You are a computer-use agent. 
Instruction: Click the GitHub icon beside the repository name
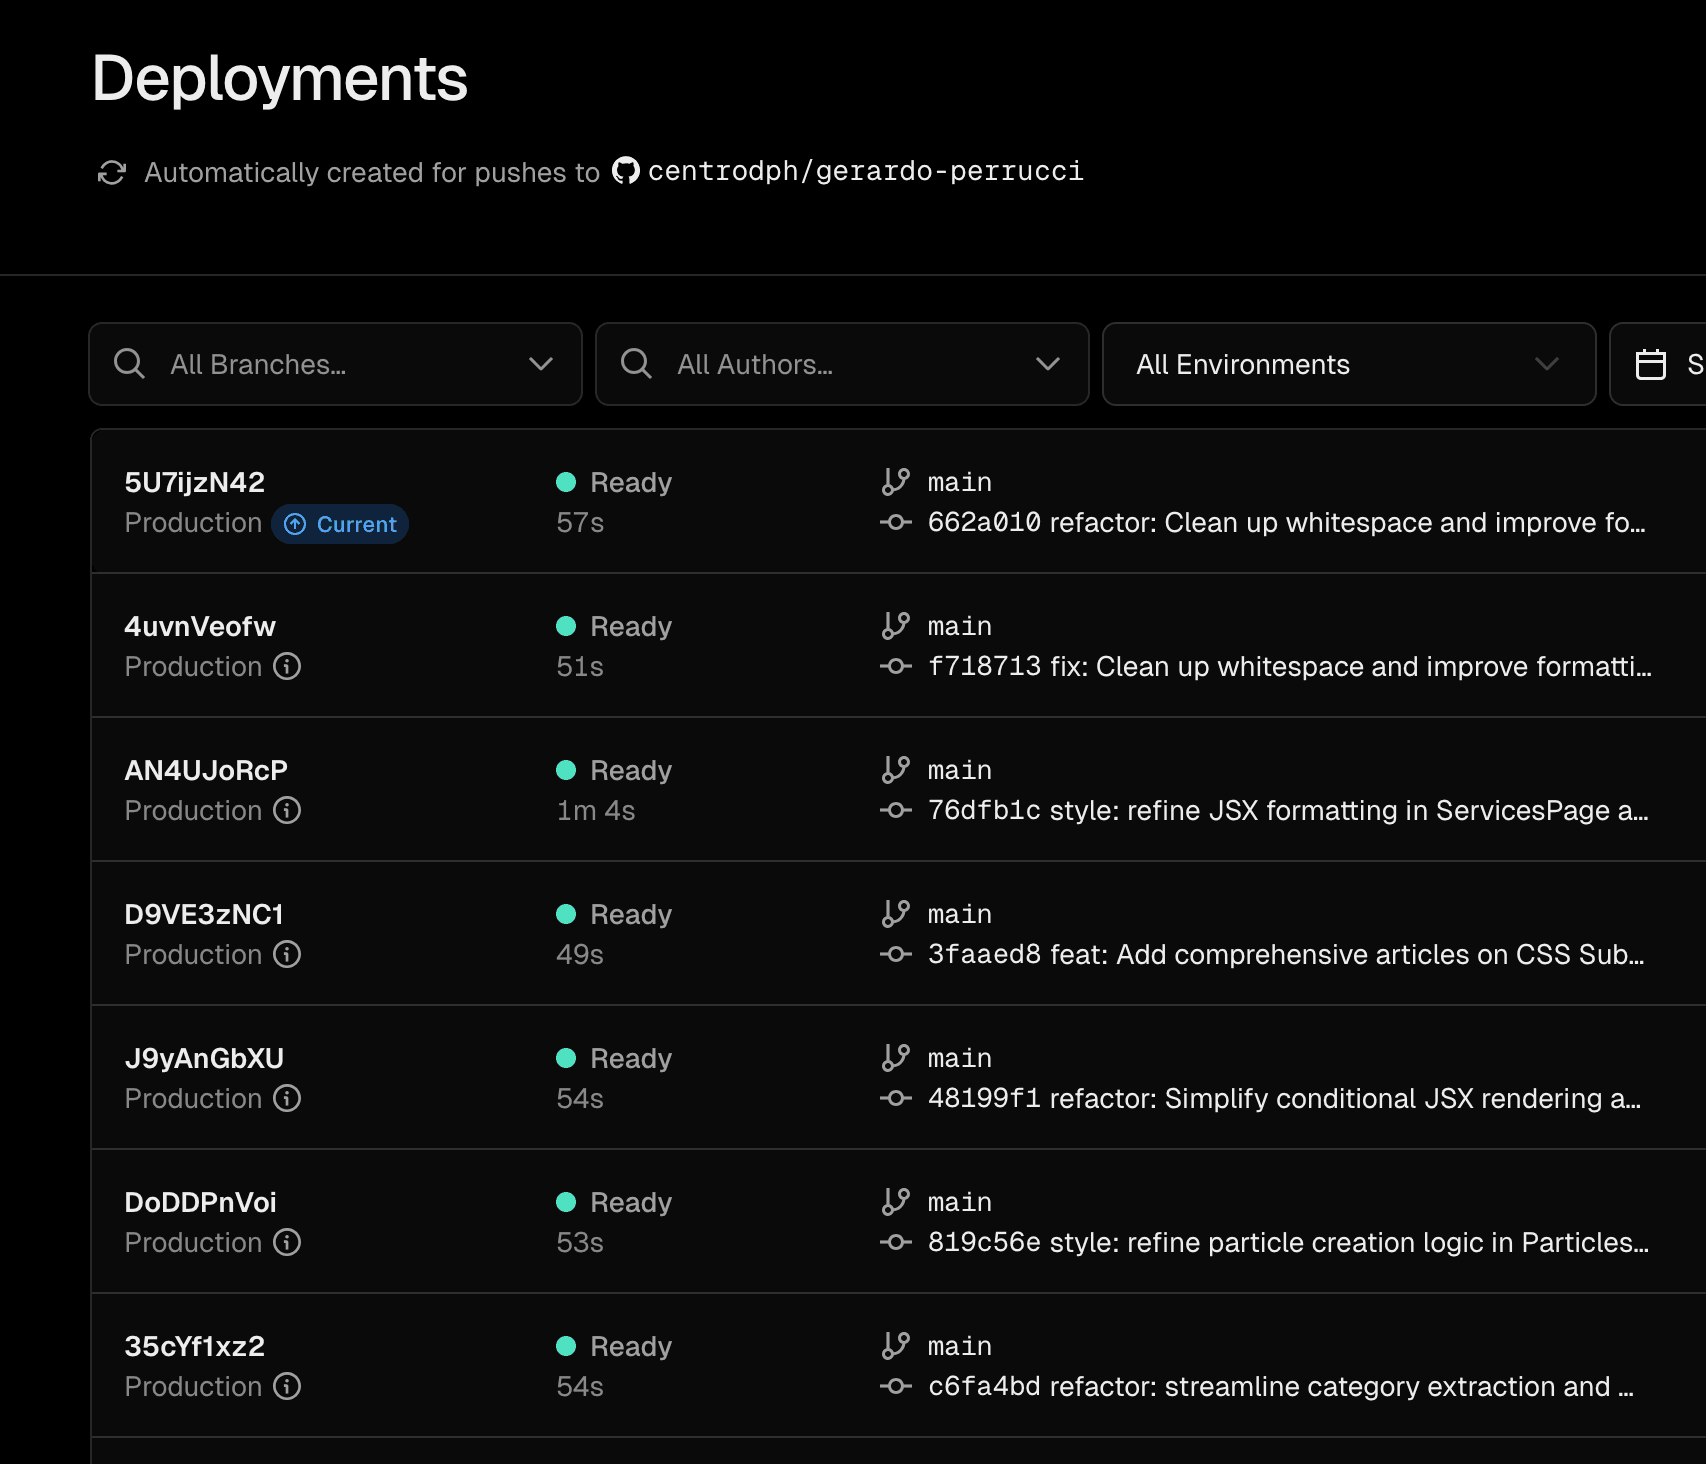(x=625, y=171)
